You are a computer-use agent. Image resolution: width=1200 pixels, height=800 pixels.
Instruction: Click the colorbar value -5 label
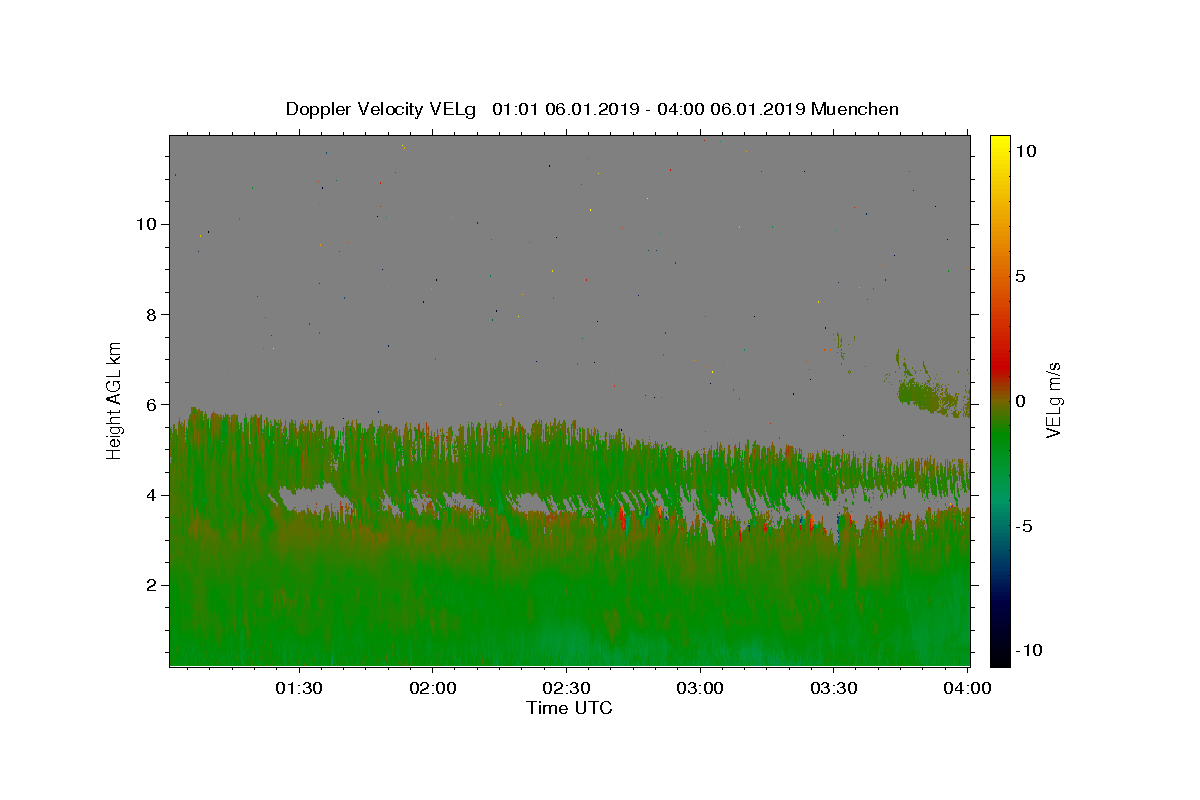point(1024,526)
